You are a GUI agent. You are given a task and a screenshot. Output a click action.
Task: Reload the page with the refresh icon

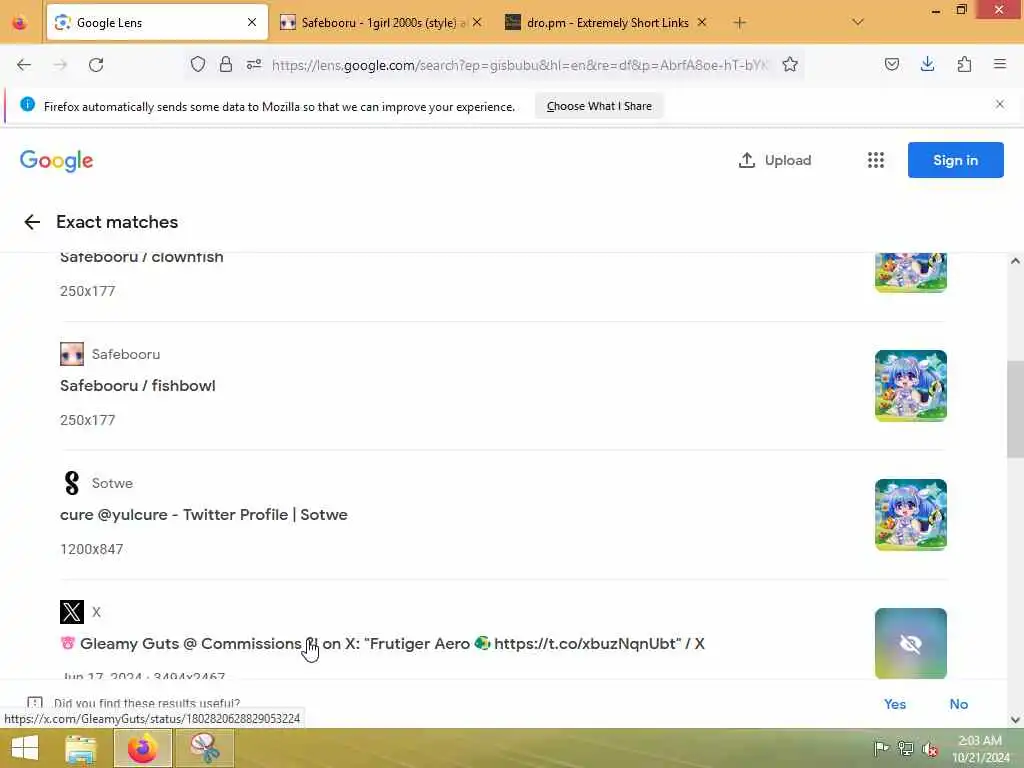coord(96,65)
